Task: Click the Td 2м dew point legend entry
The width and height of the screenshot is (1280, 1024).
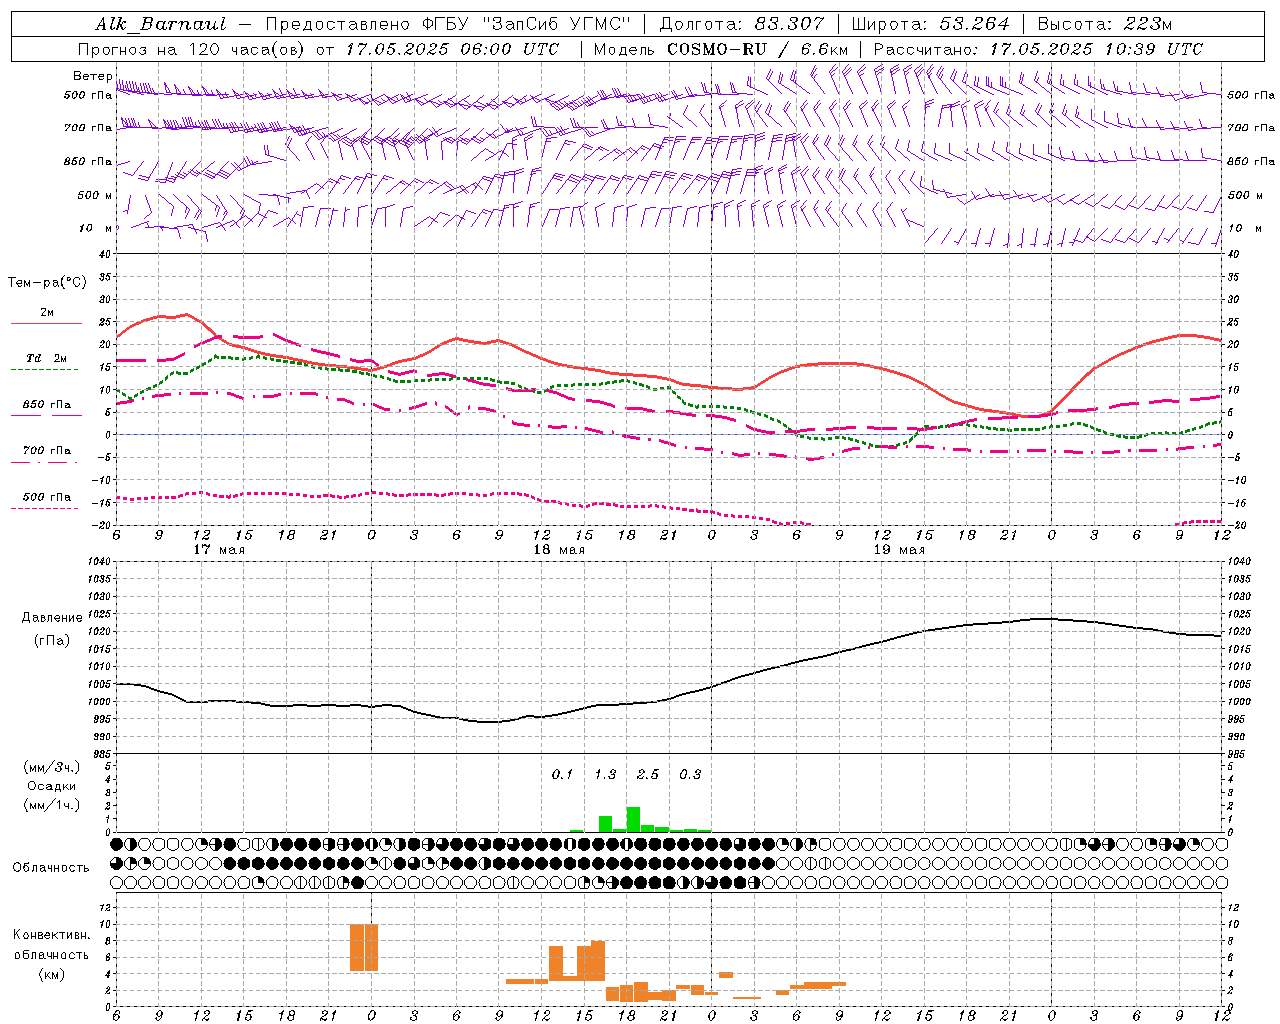Action: tap(47, 358)
